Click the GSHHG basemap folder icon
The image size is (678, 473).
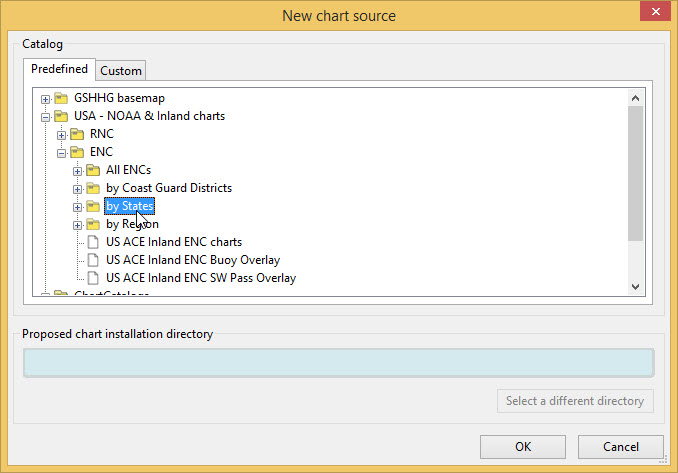point(62,98)
